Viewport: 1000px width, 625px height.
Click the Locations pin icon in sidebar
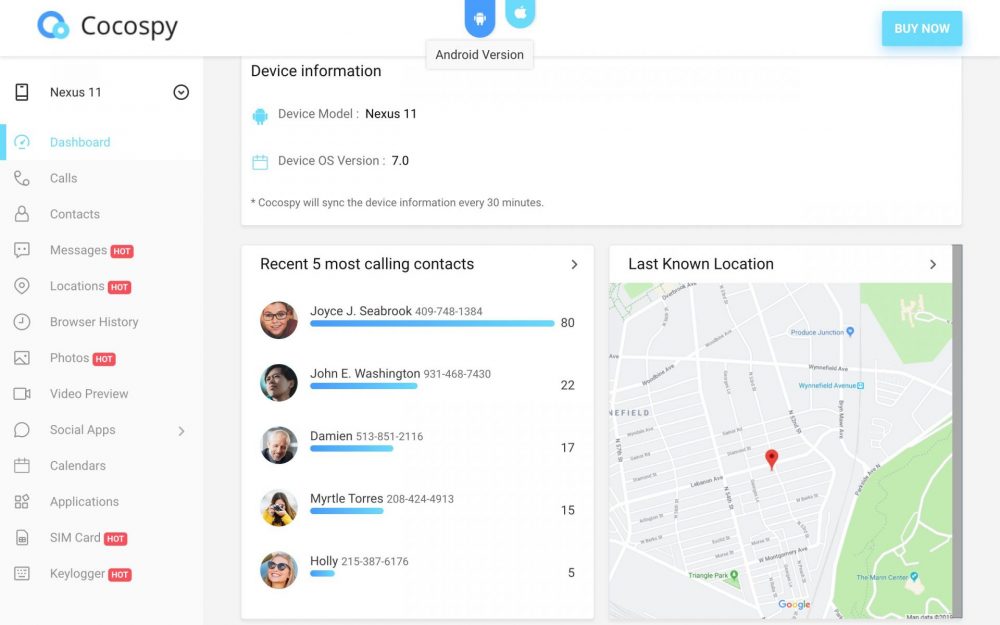[x=22, y=286]
